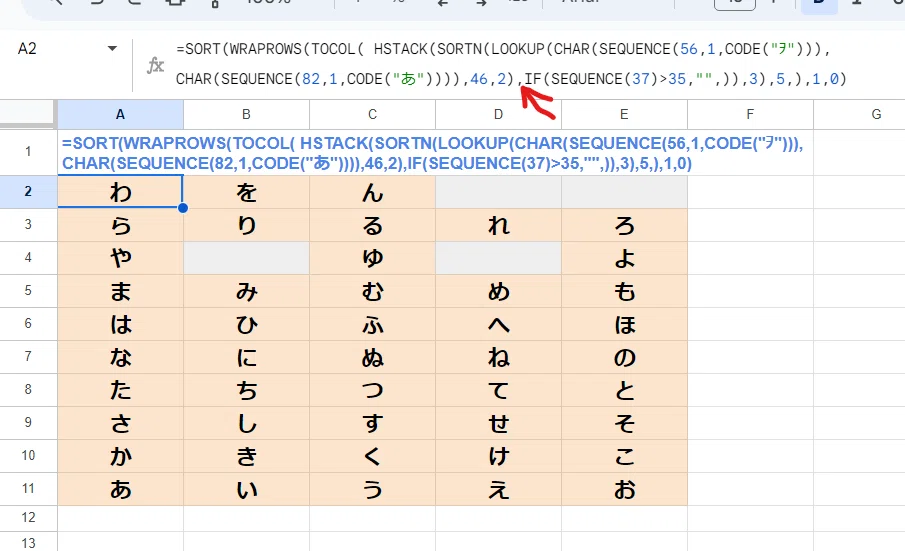Click the fx function icon

click(155, 65)
